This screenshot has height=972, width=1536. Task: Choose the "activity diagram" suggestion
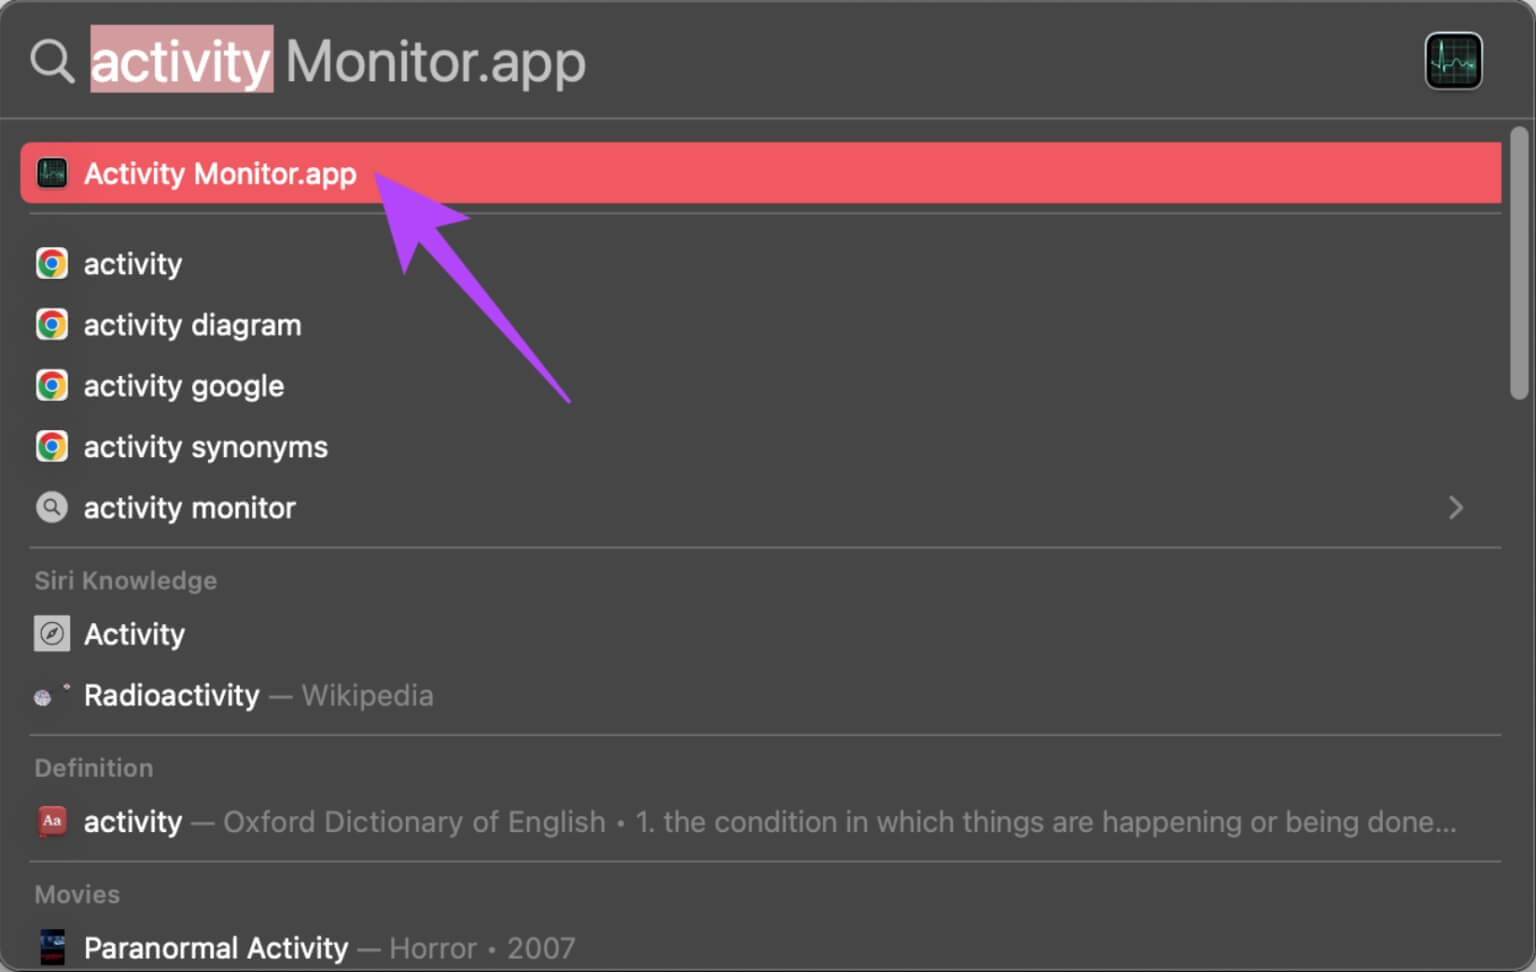point(192,325)
